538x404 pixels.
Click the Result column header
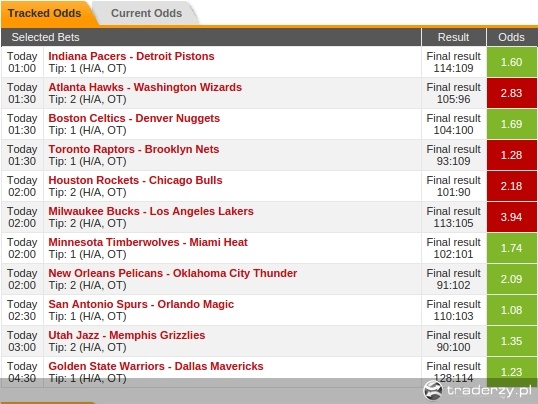tap(453, 37)
